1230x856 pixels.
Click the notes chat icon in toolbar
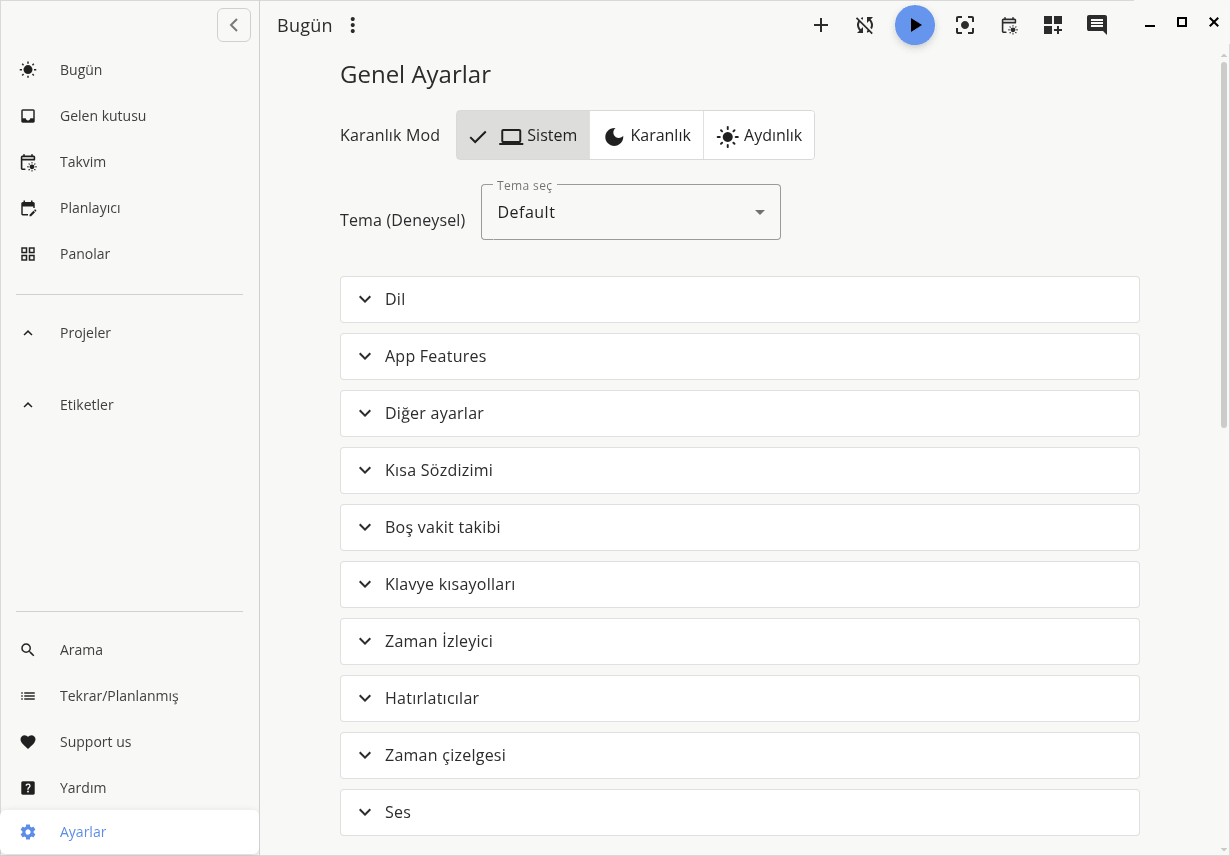point(1097,26)
